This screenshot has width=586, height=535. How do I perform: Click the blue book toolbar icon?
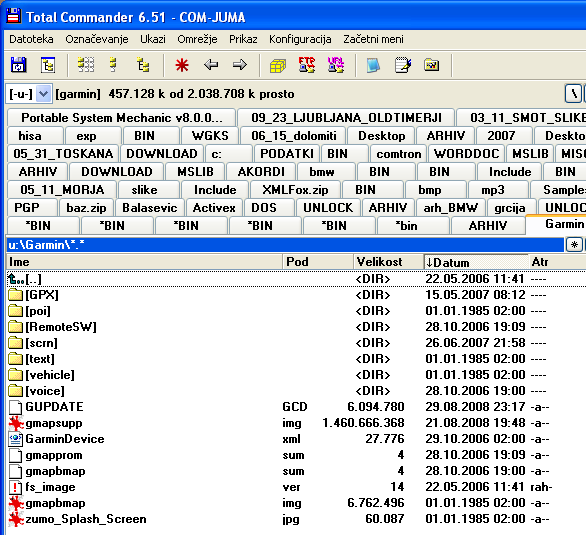point(373,65)
